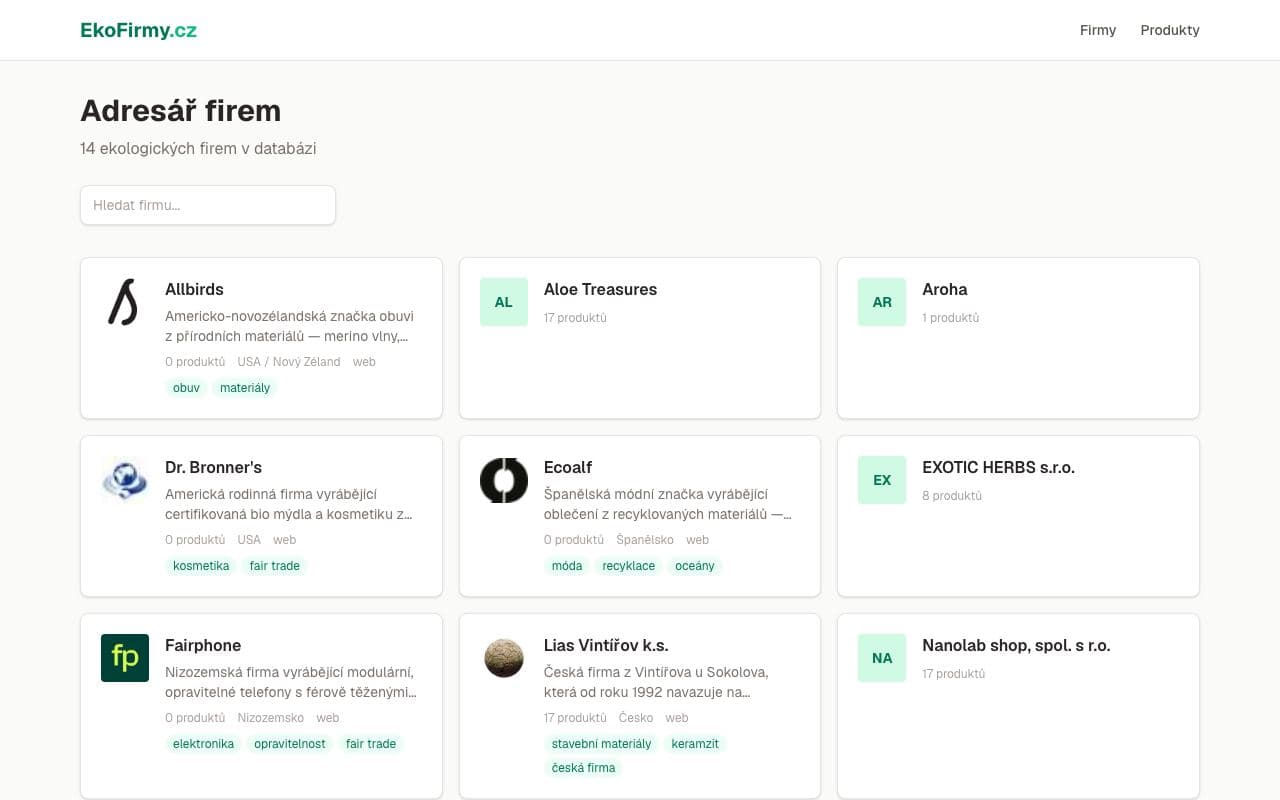Open the Aroha company title

coord(945,289)
